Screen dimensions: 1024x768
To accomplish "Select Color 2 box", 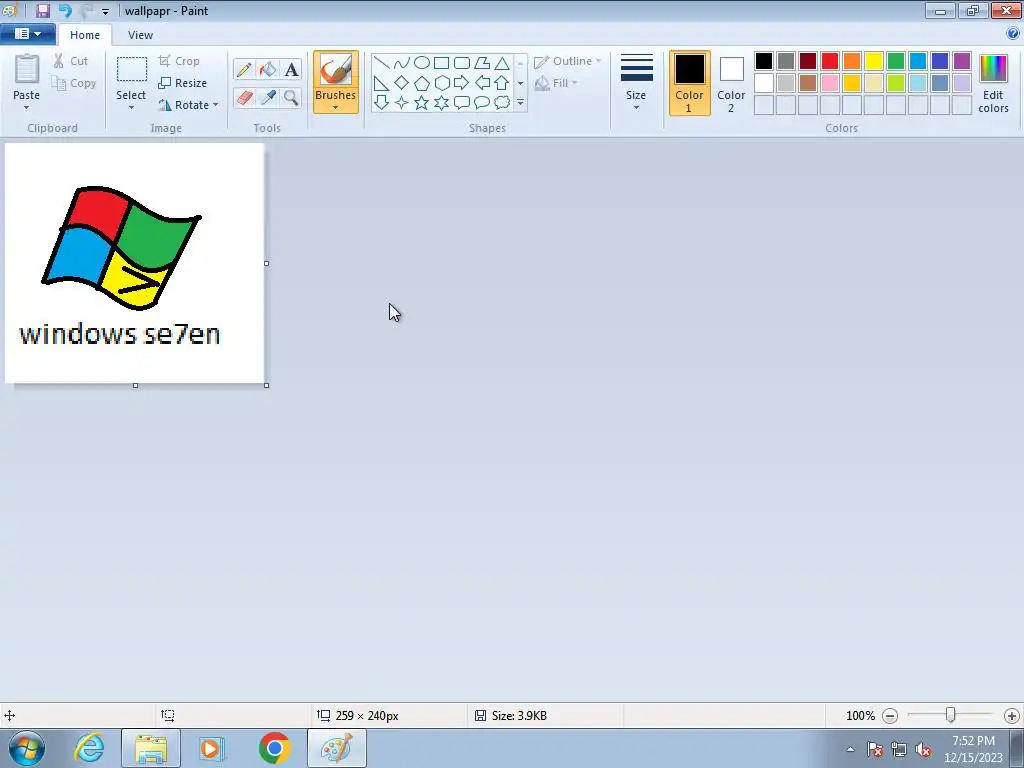I will (731, 83).
